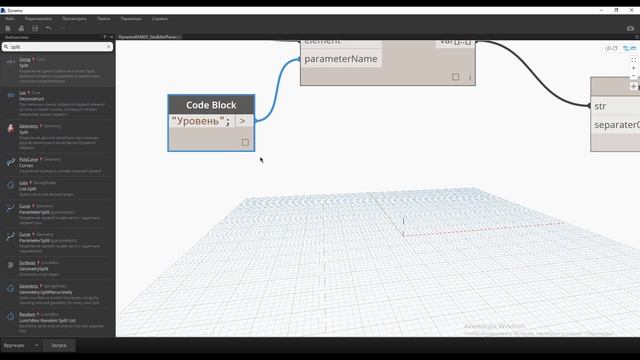Clear the library search field
The height and width of the screenshot is (360, 640).
pyautogui.click(x=109, y=47)
